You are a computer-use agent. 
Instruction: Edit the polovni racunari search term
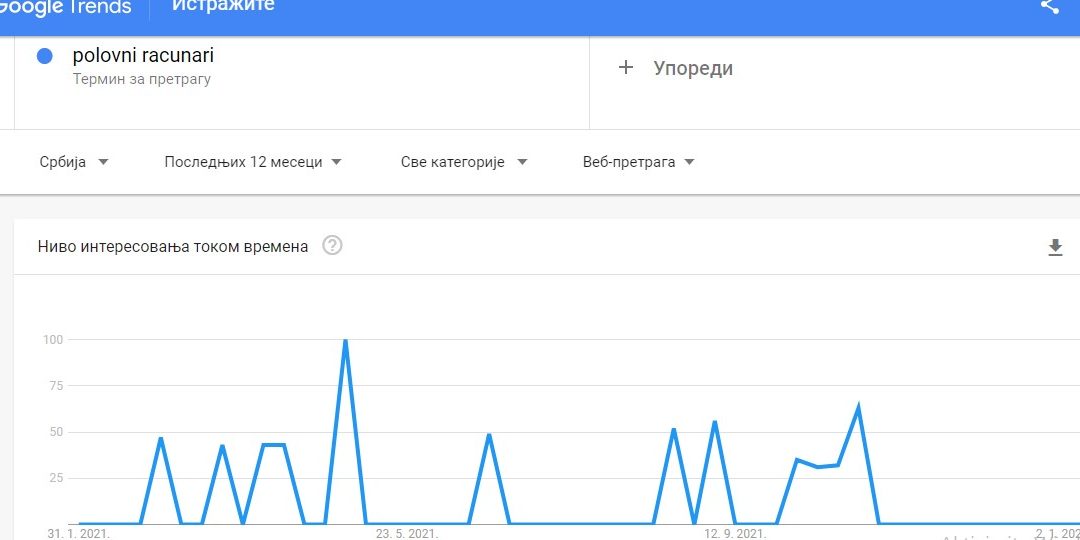[x=143, y=56]
